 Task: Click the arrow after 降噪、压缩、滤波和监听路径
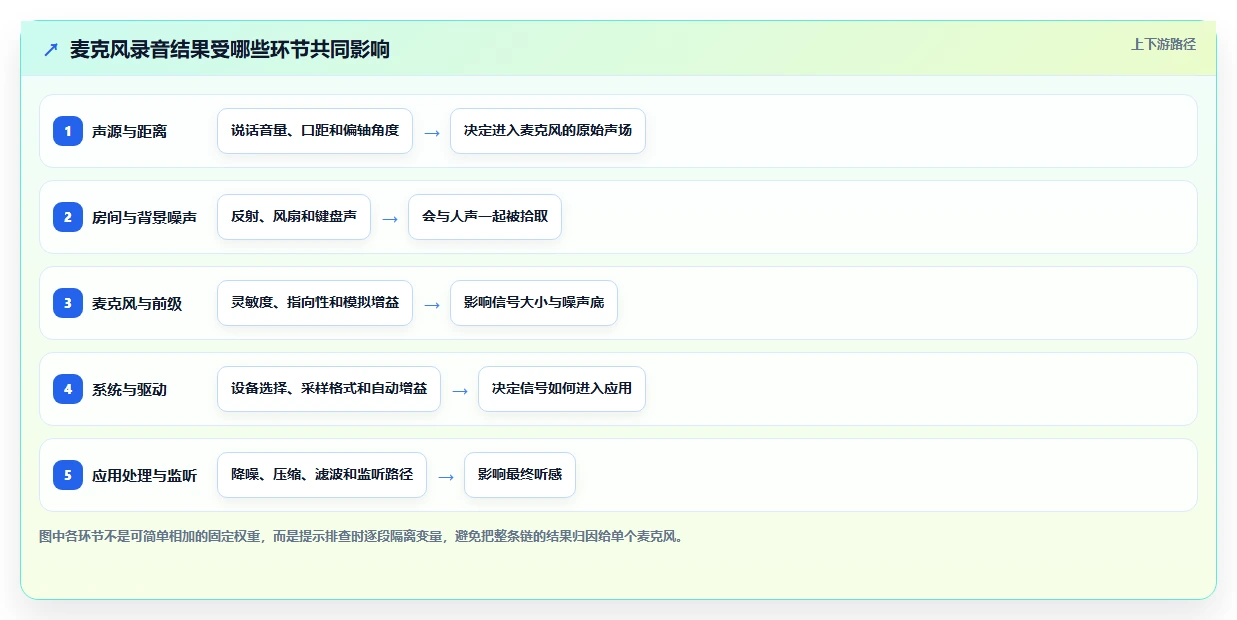point(446,476)
